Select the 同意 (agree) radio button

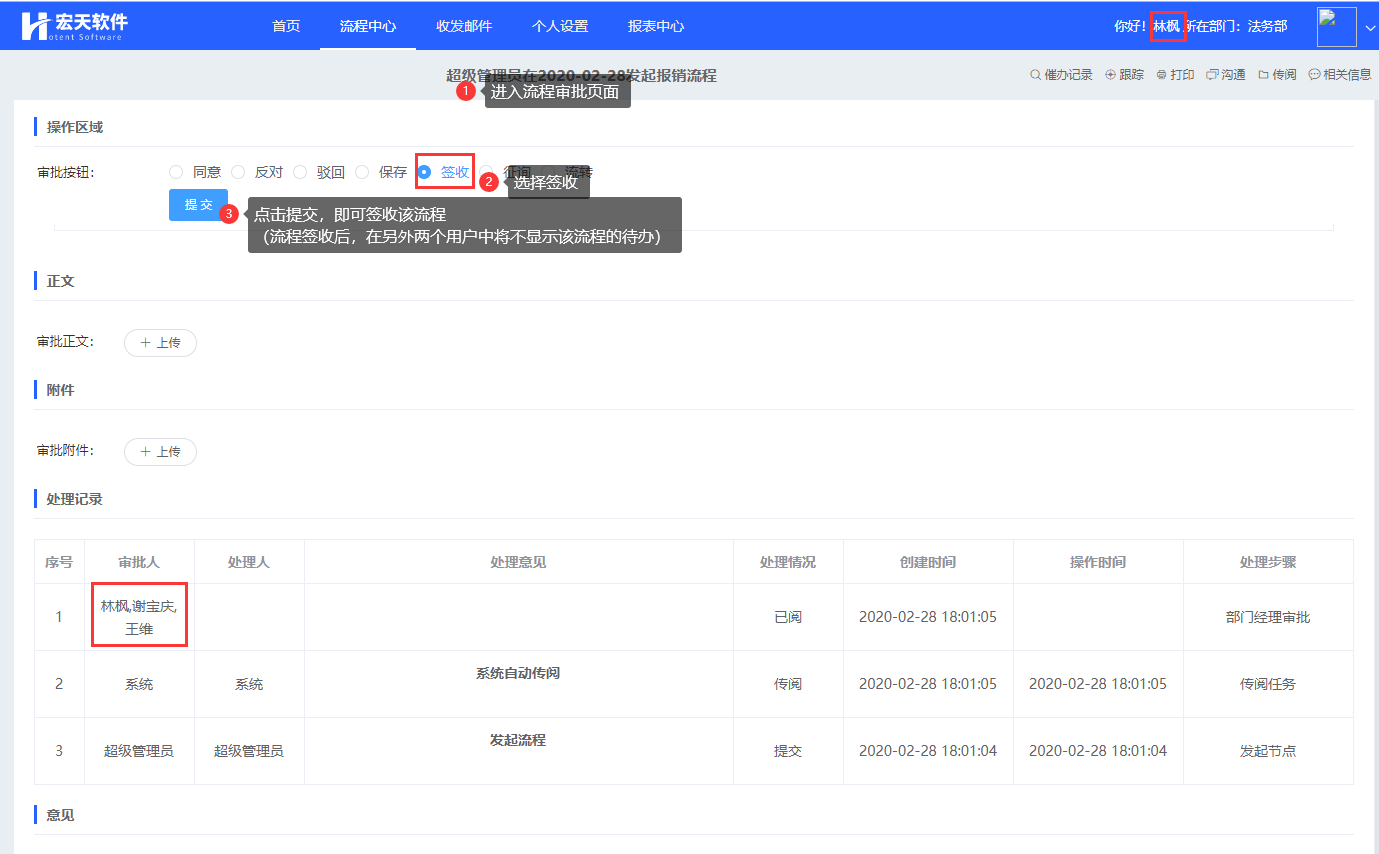[176, 172]
